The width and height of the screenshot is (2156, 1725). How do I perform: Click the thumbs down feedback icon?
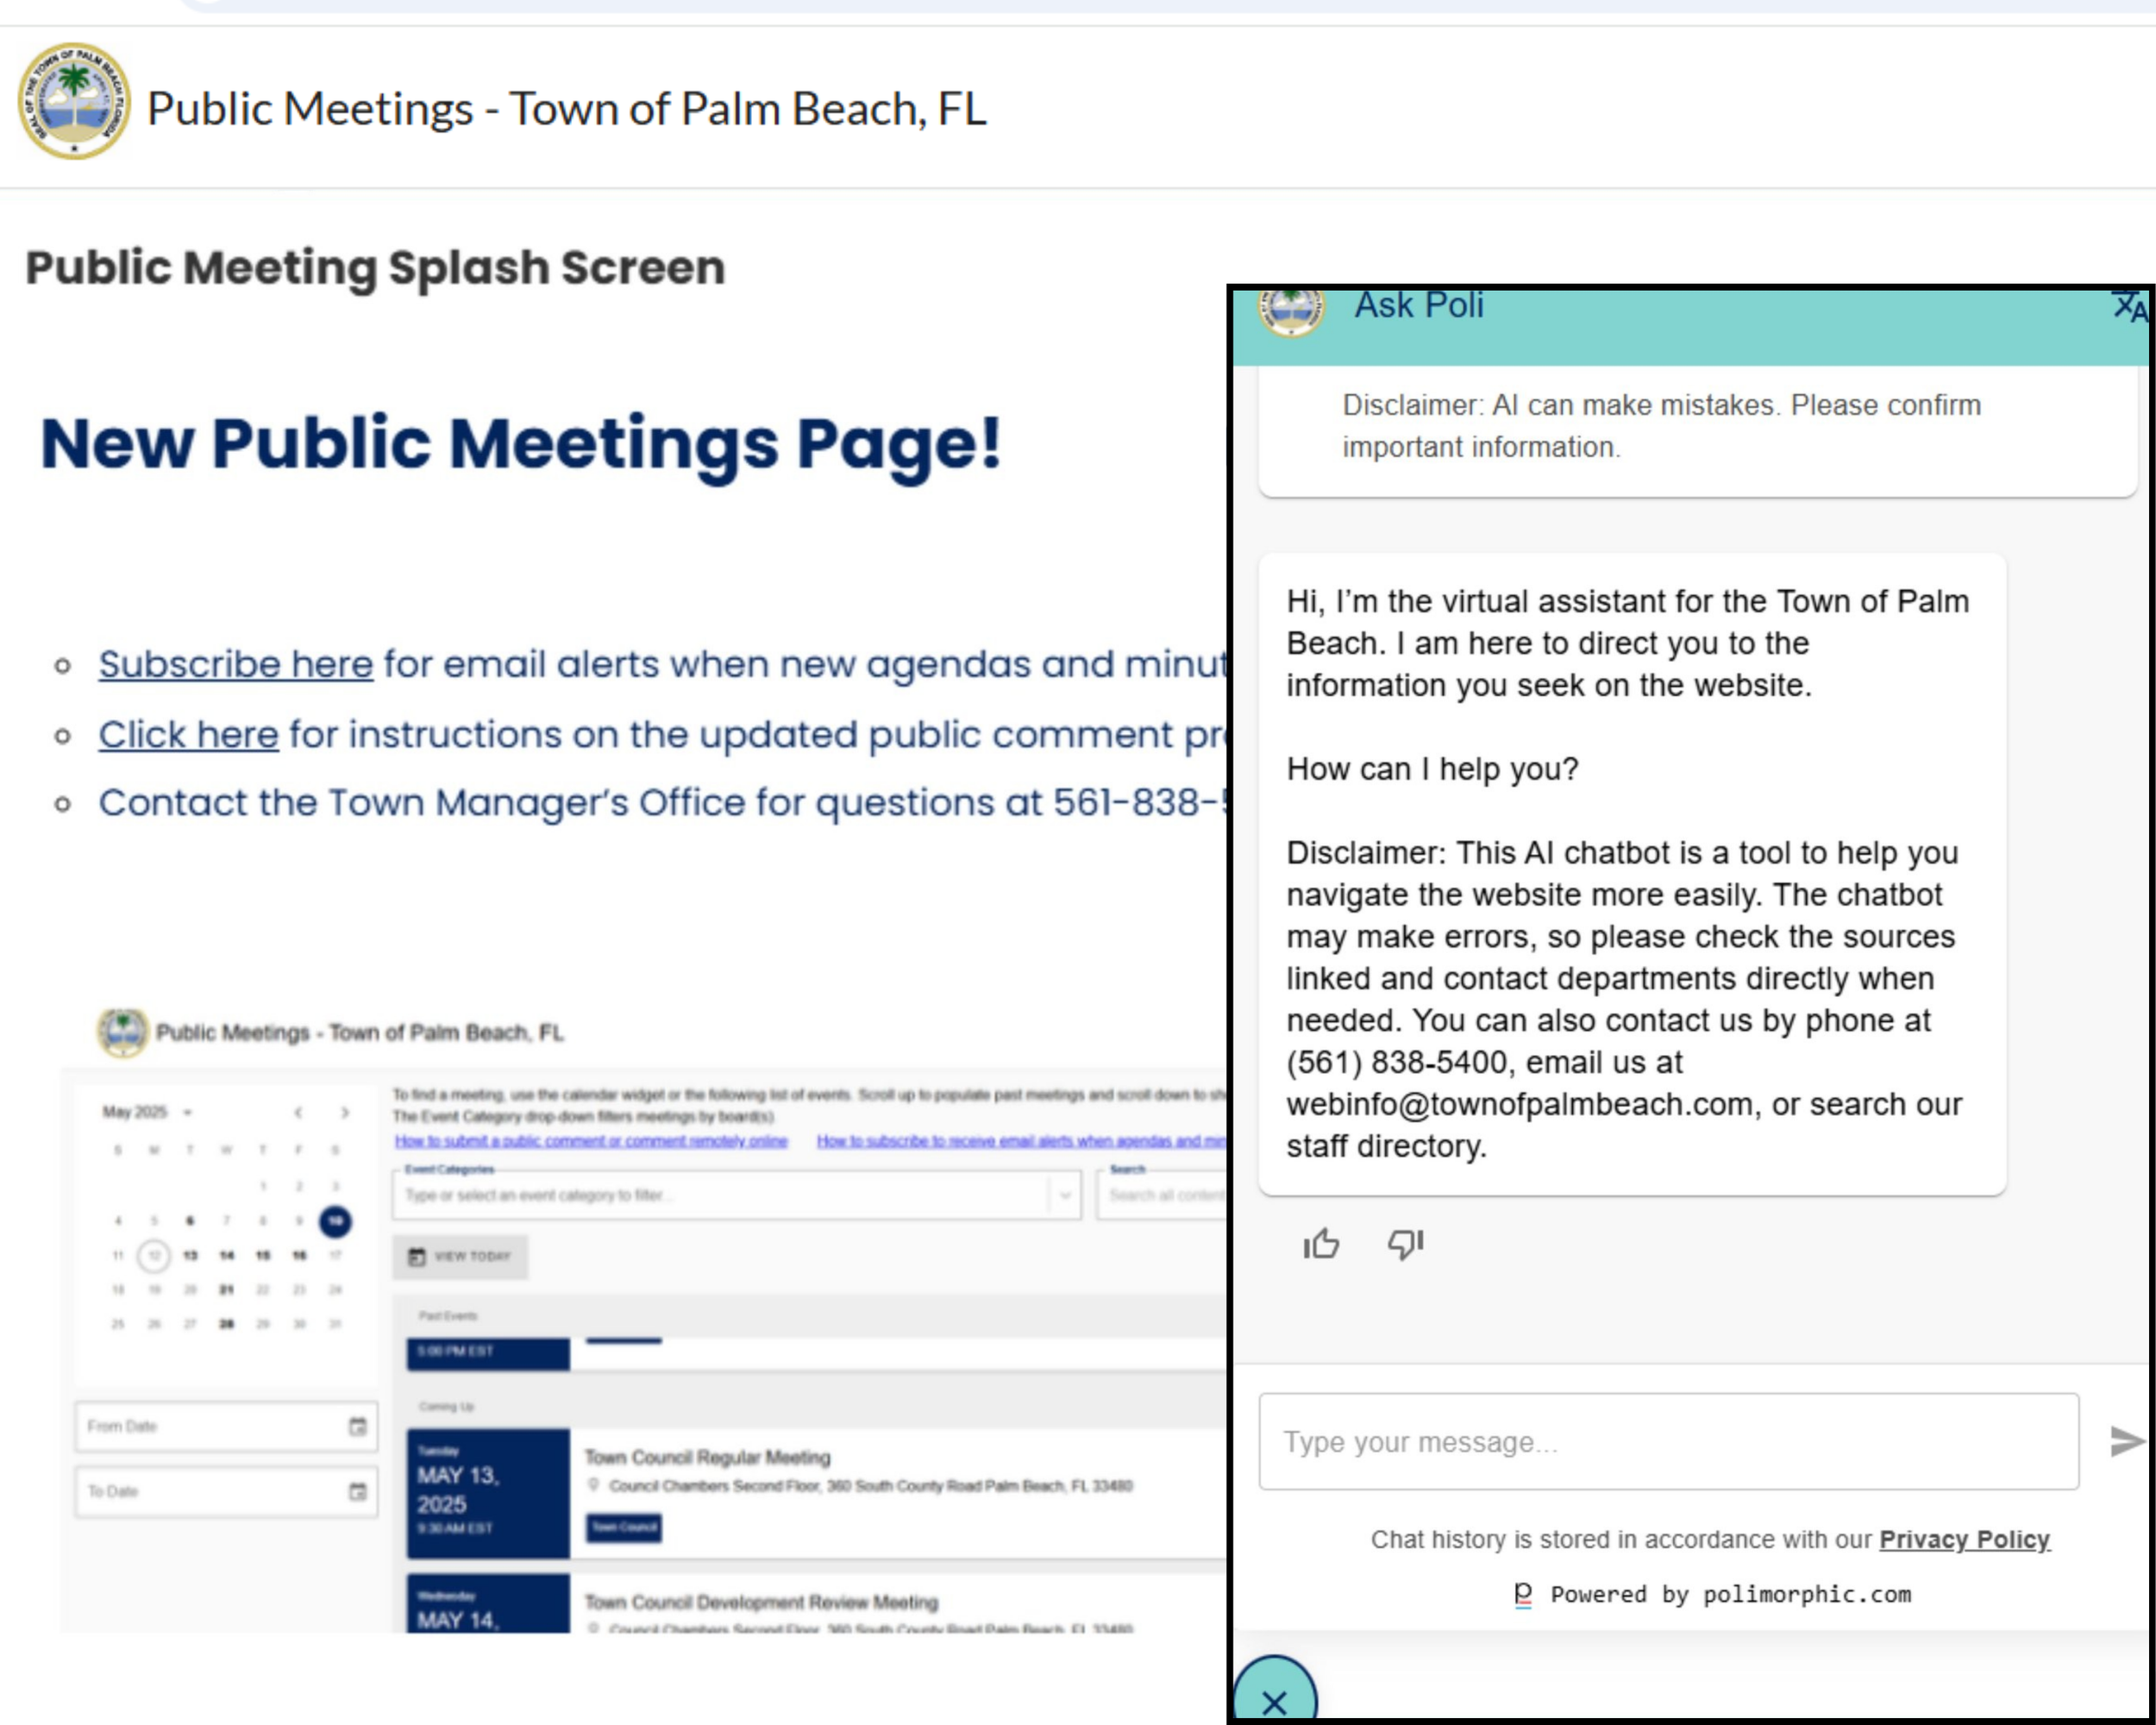click(x=1405, y=1244)
